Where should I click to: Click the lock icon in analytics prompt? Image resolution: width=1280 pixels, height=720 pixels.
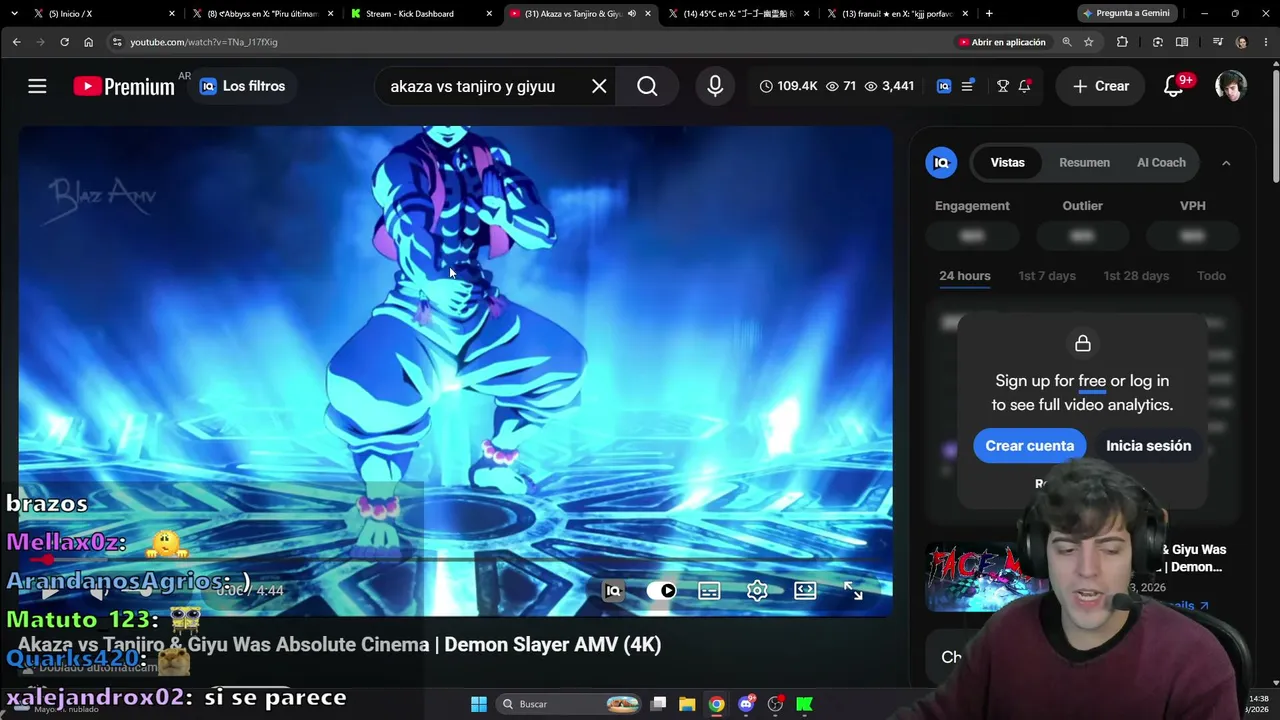click(1082, 344)
